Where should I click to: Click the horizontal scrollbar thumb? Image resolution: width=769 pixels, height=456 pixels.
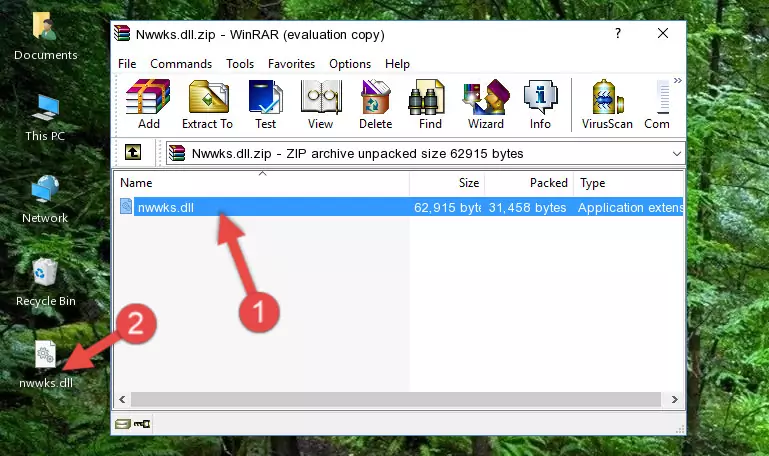(395, 399)
